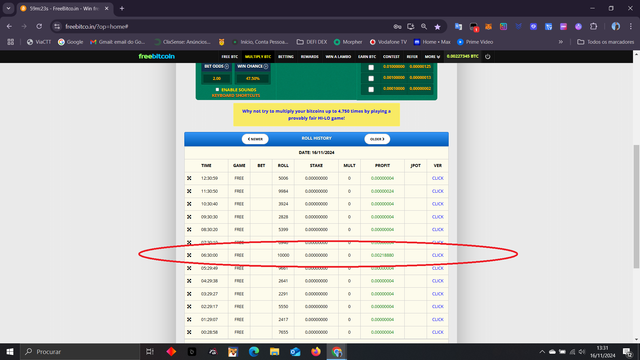Click the logout power icon
The image size is (640, 360).
(488, 57)
